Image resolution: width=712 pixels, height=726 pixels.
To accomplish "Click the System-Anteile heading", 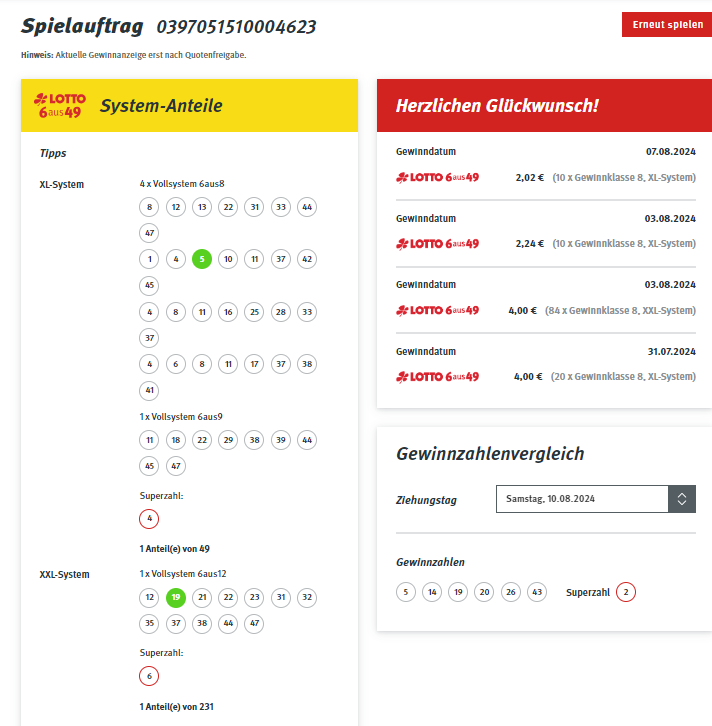I will (161, 106).
